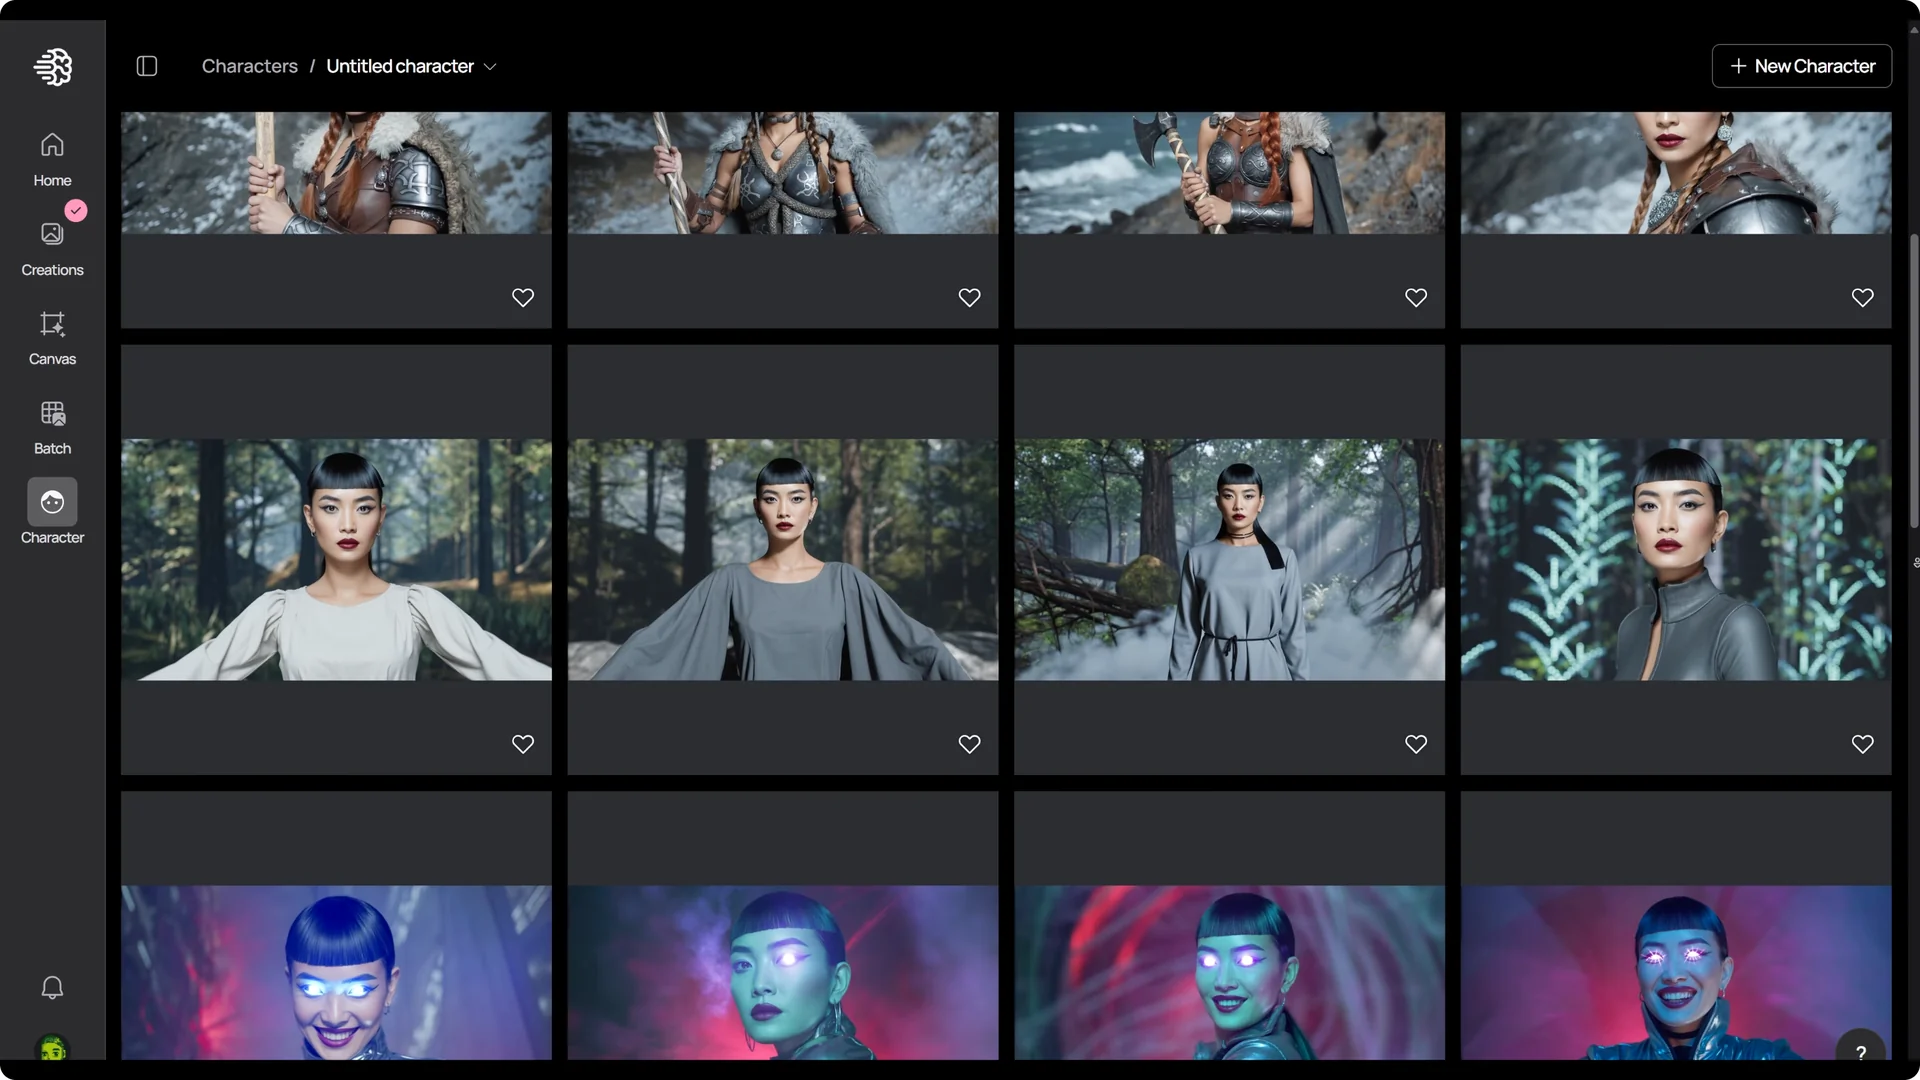This screenshot has width=1920, height=1080.
Task: Favorite the leather-jacket forest portrait
Action: pyautogui.click(x=1862, y=744)
